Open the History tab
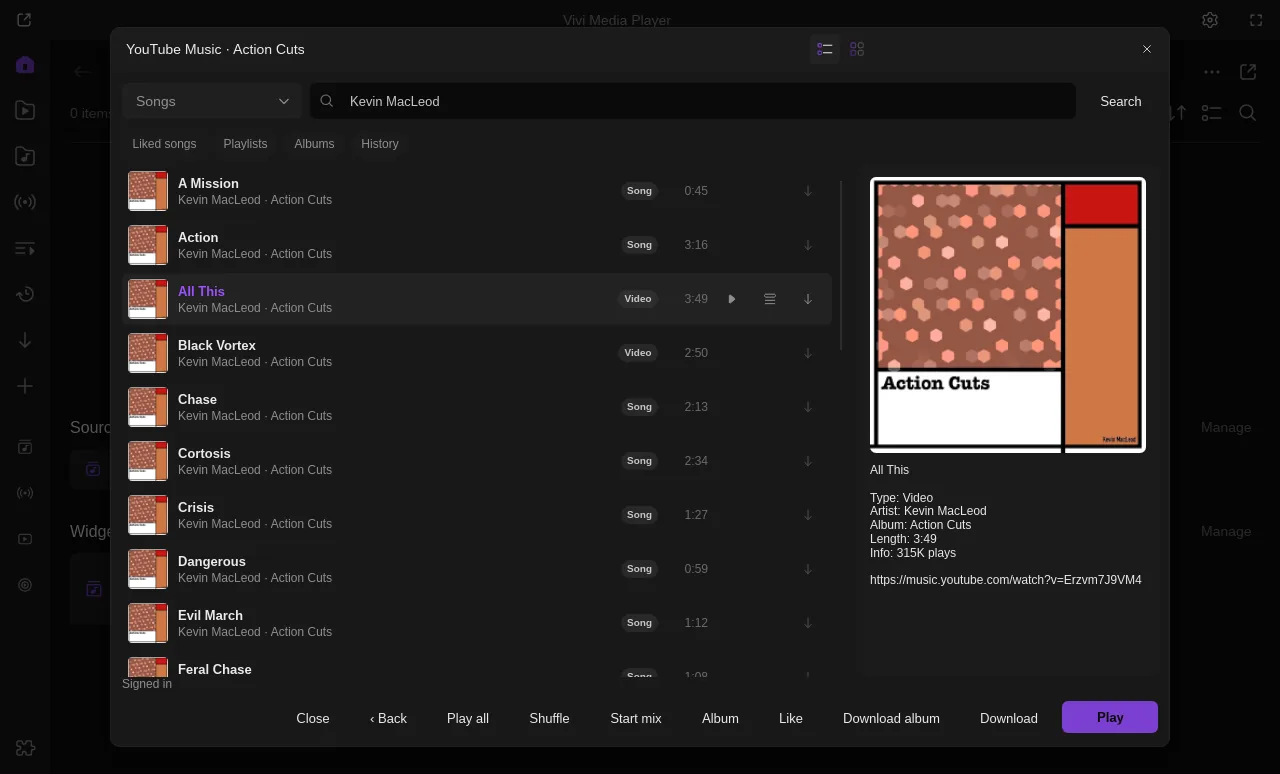Image resolution: width=1280 pixels, height=774 pixels. pyautogui.click(x=380, y=144)
